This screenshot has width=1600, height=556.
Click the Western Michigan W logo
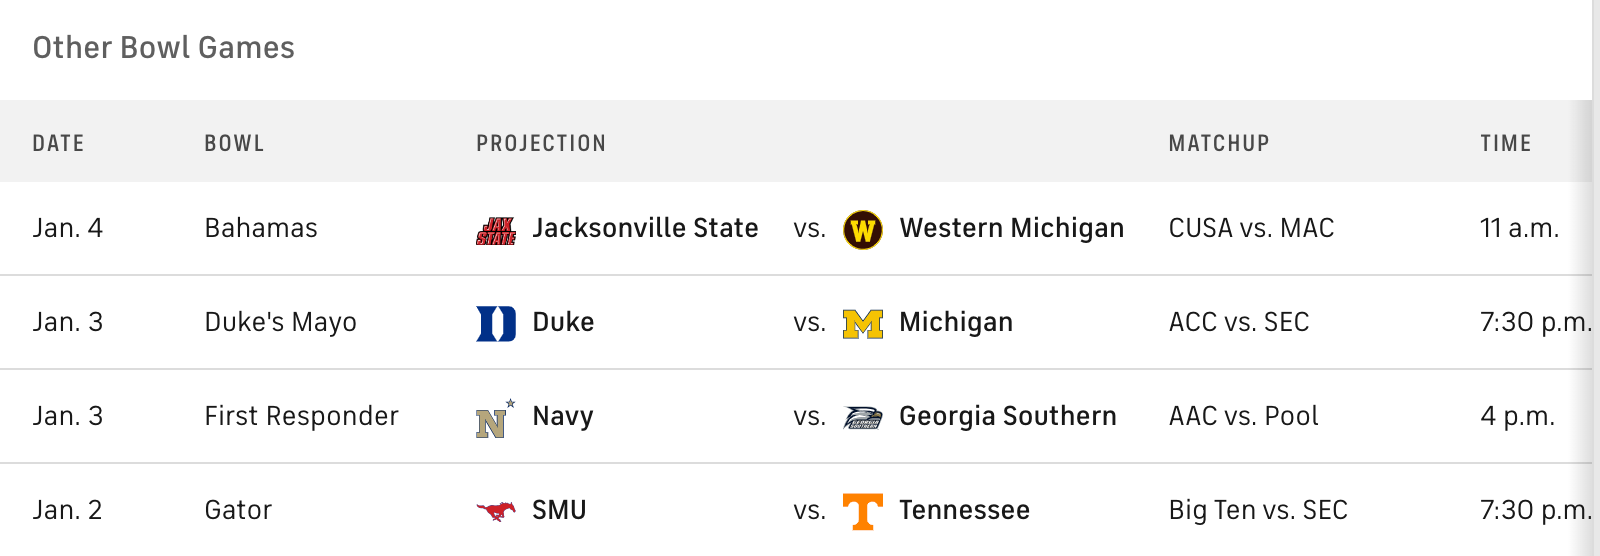pyautogui.click(x=863, y=230)
